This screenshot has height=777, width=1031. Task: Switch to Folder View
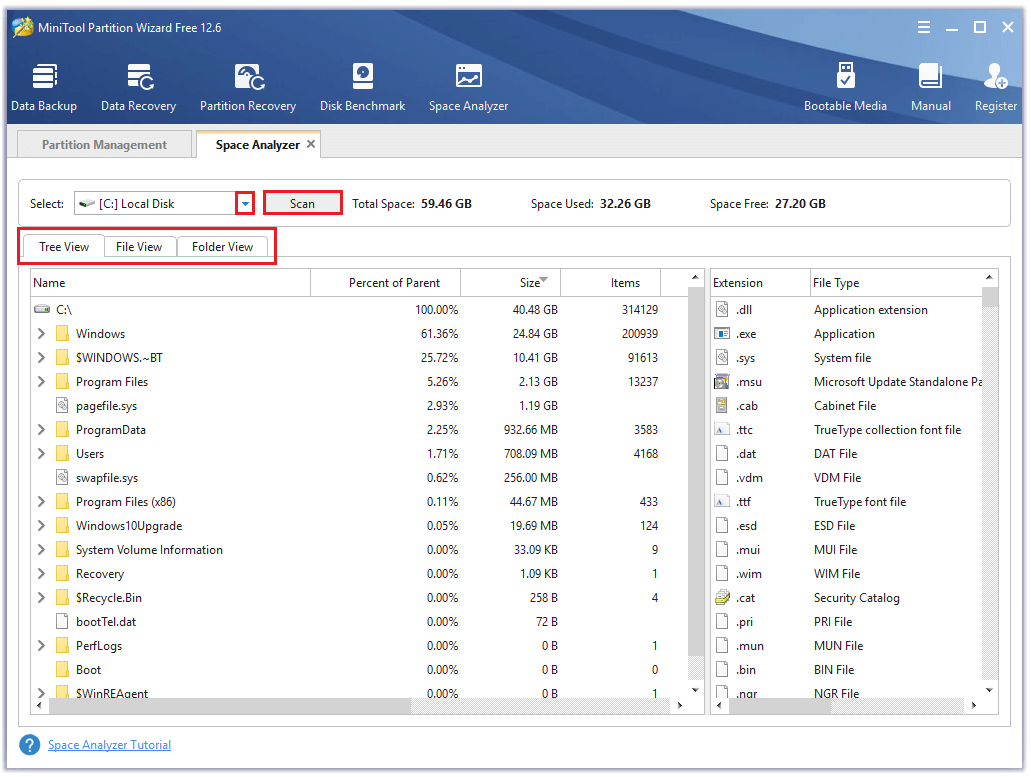point(222,247)
